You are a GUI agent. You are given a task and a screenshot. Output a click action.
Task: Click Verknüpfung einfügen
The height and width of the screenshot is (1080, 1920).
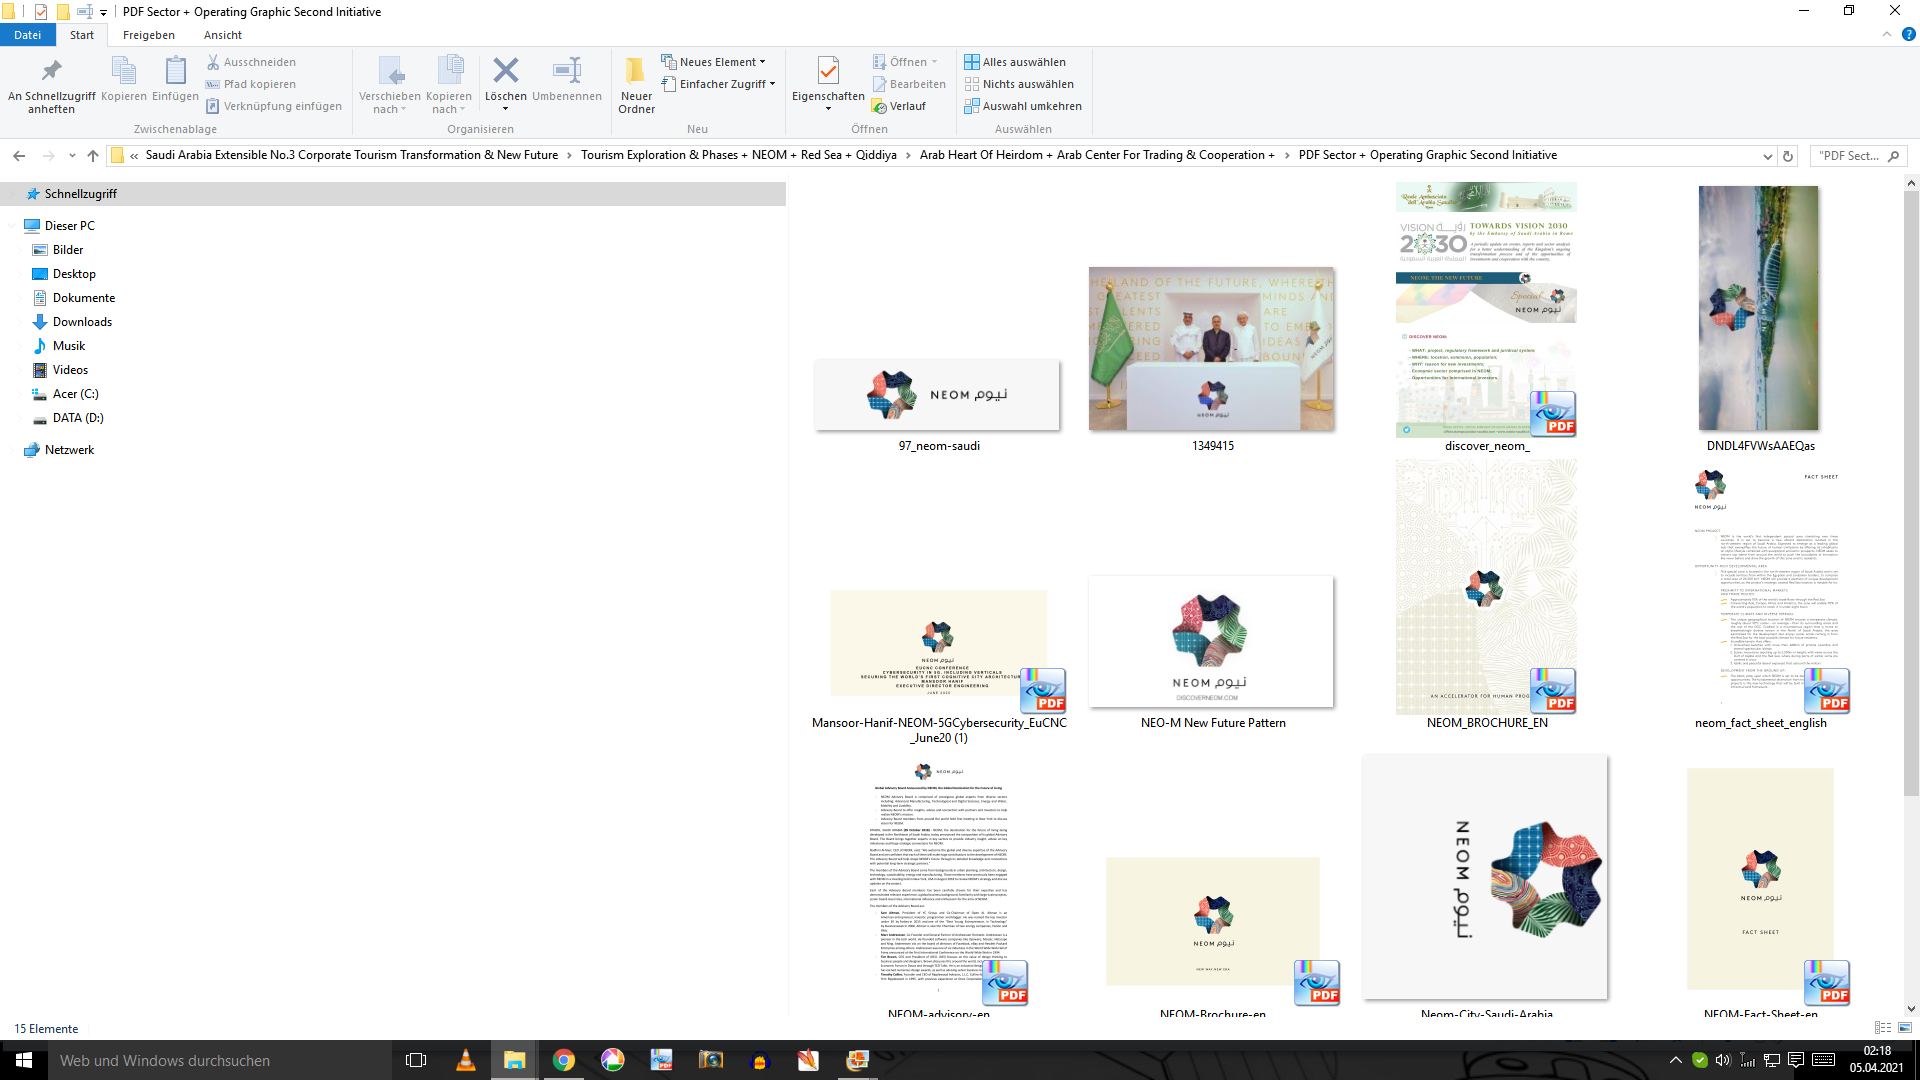pos(274,106)
